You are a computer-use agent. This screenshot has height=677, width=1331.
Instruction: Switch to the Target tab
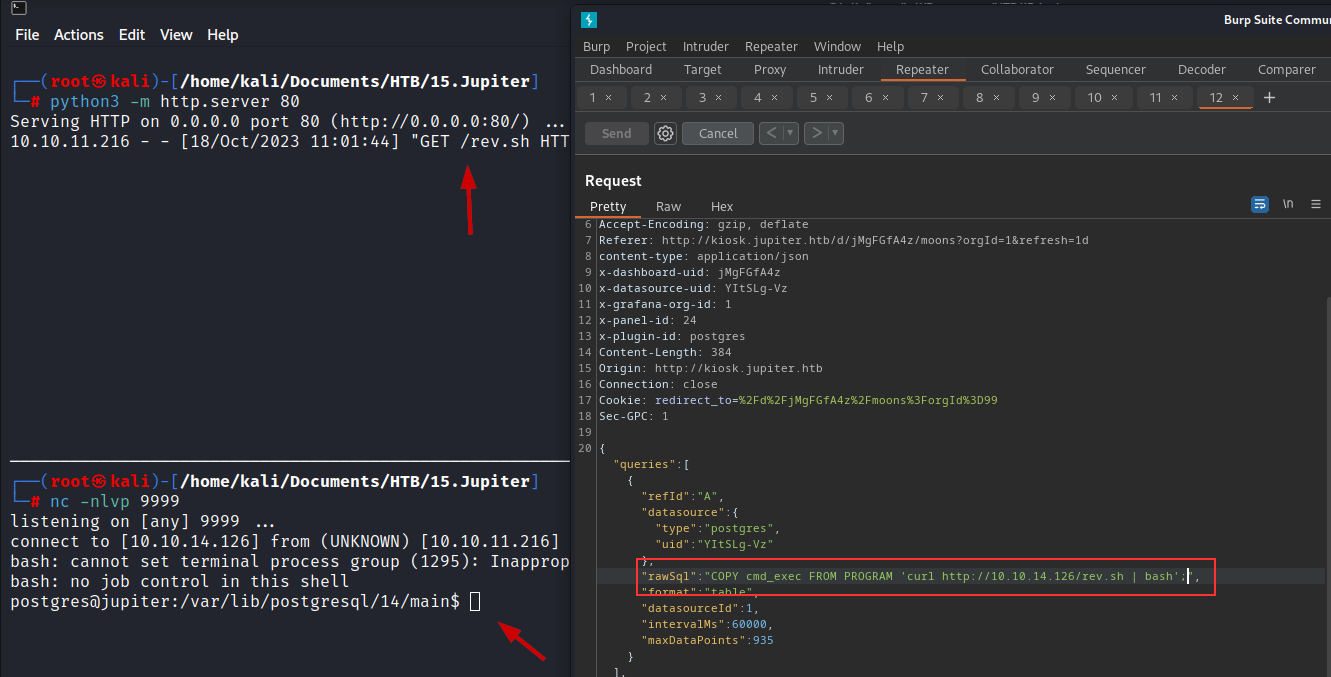click(703, 70)
